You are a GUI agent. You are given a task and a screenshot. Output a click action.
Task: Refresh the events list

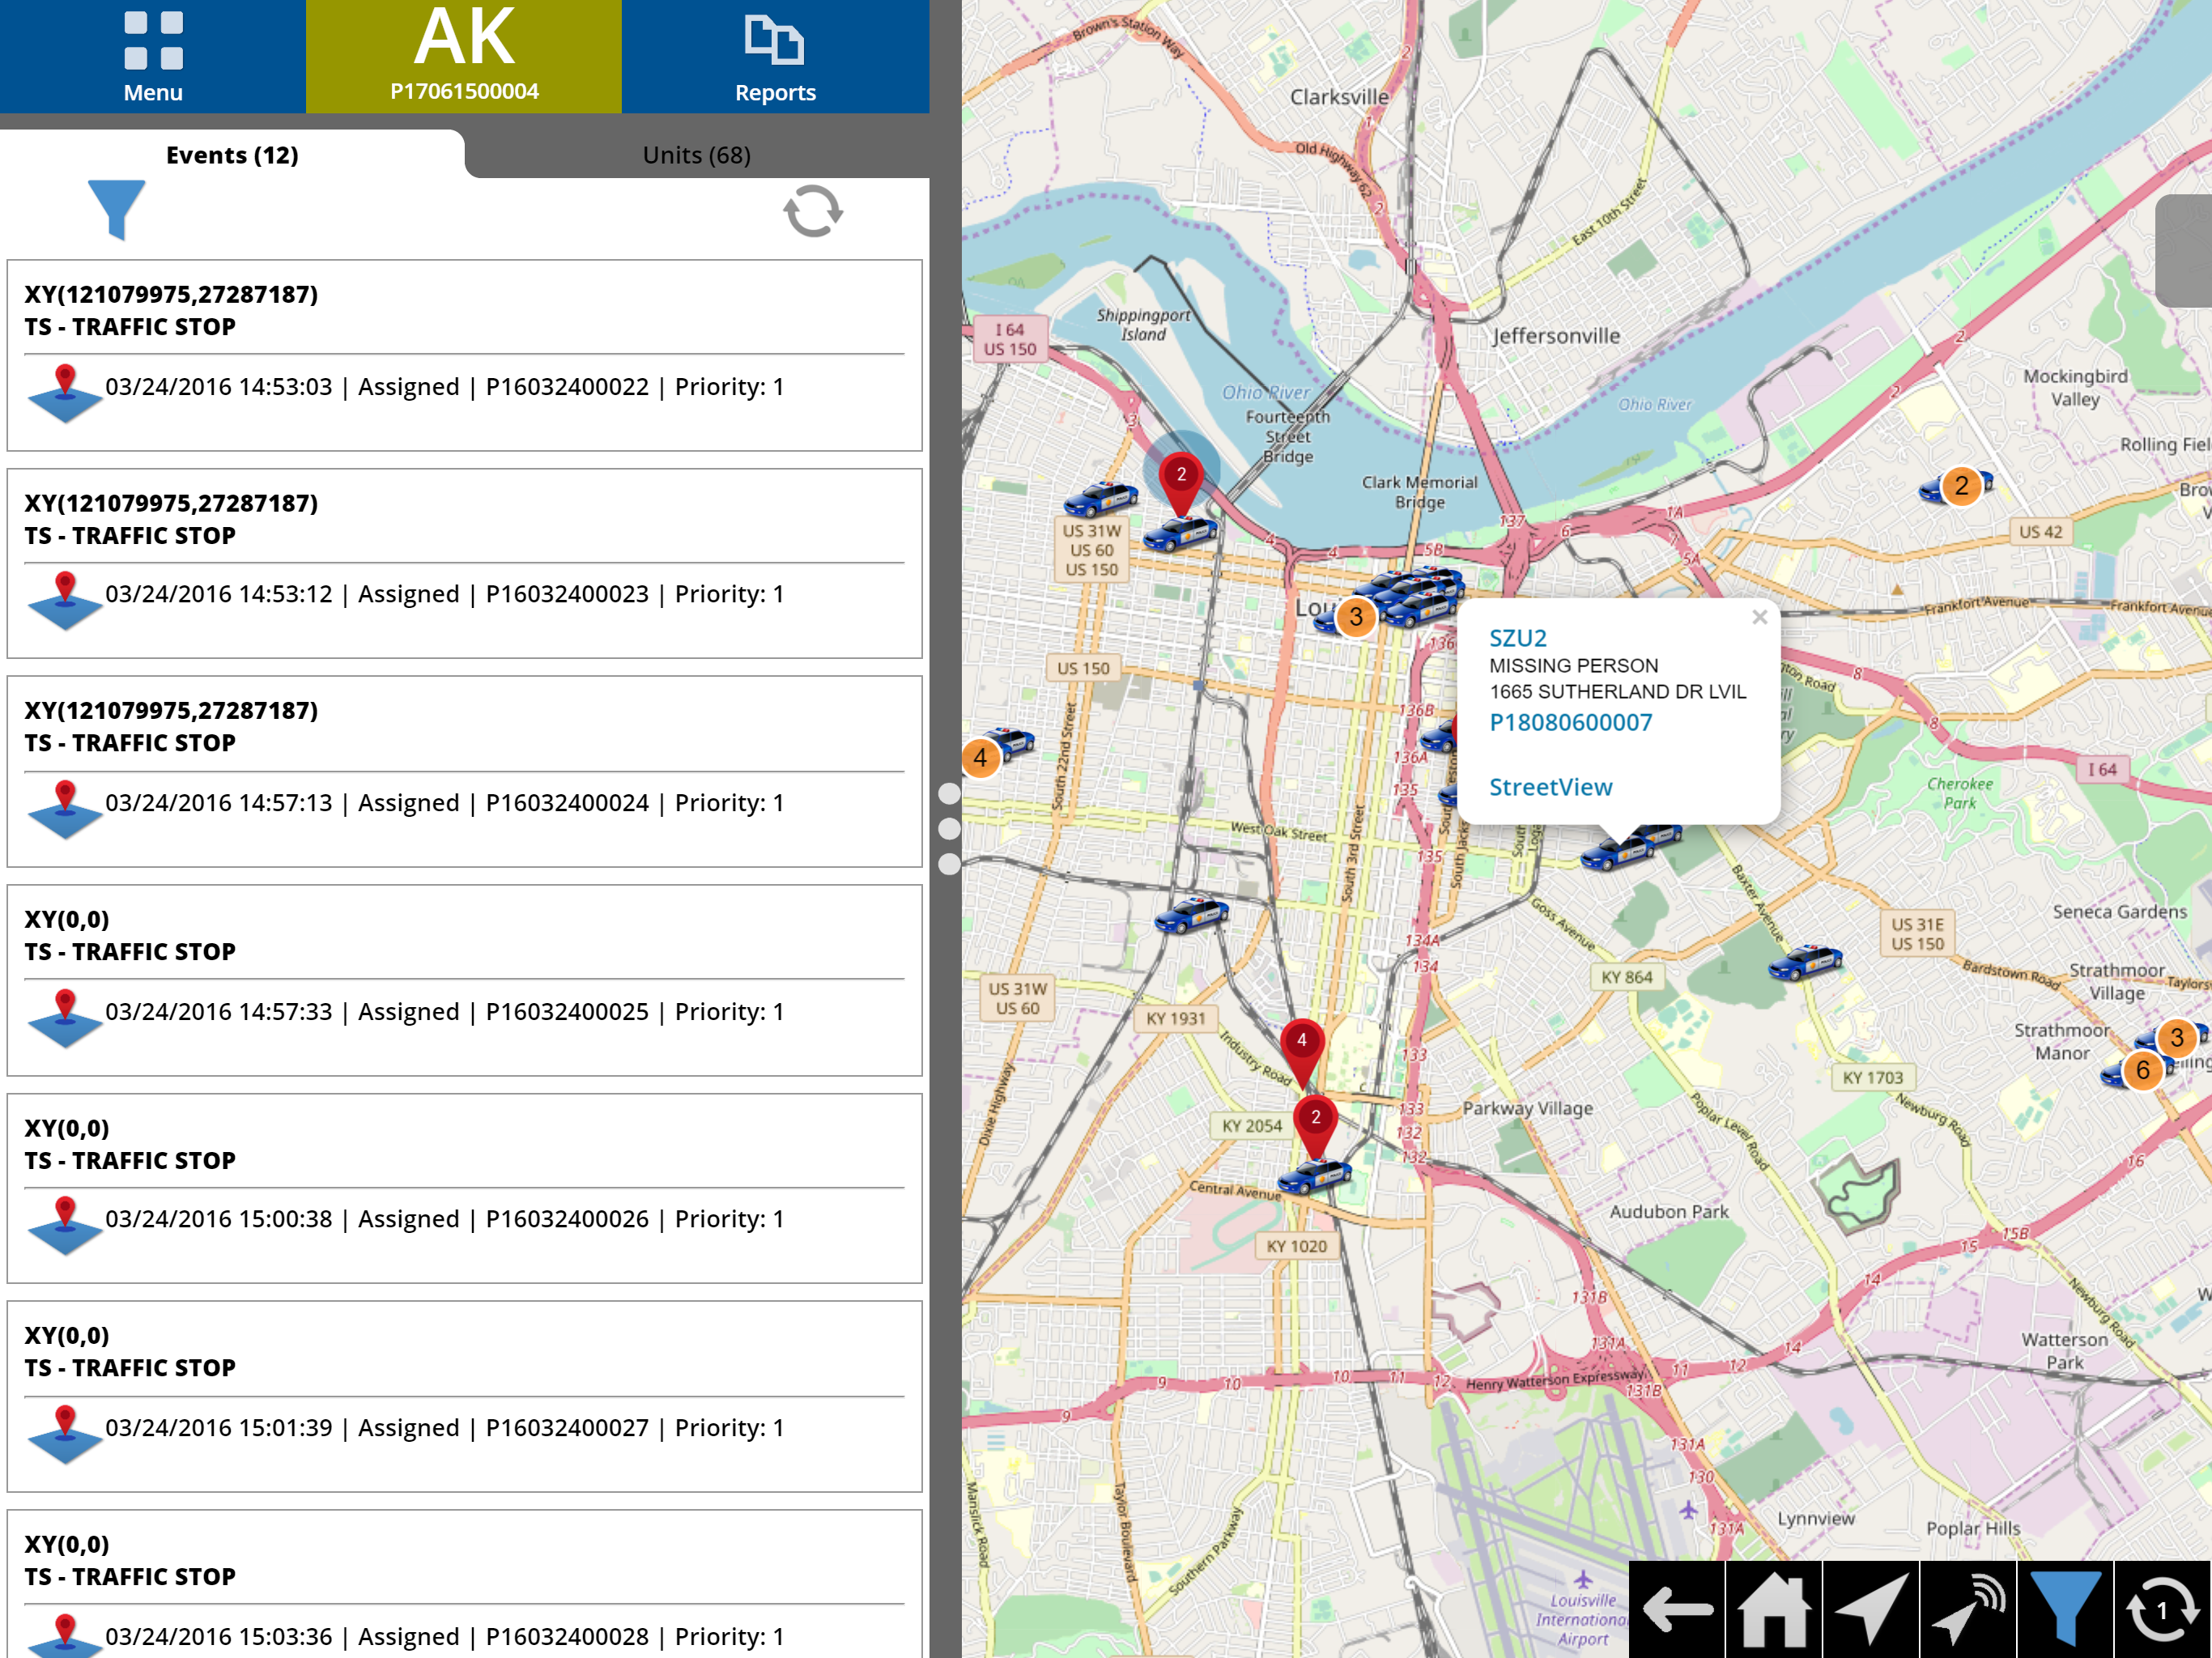click(x=813, y=211)
